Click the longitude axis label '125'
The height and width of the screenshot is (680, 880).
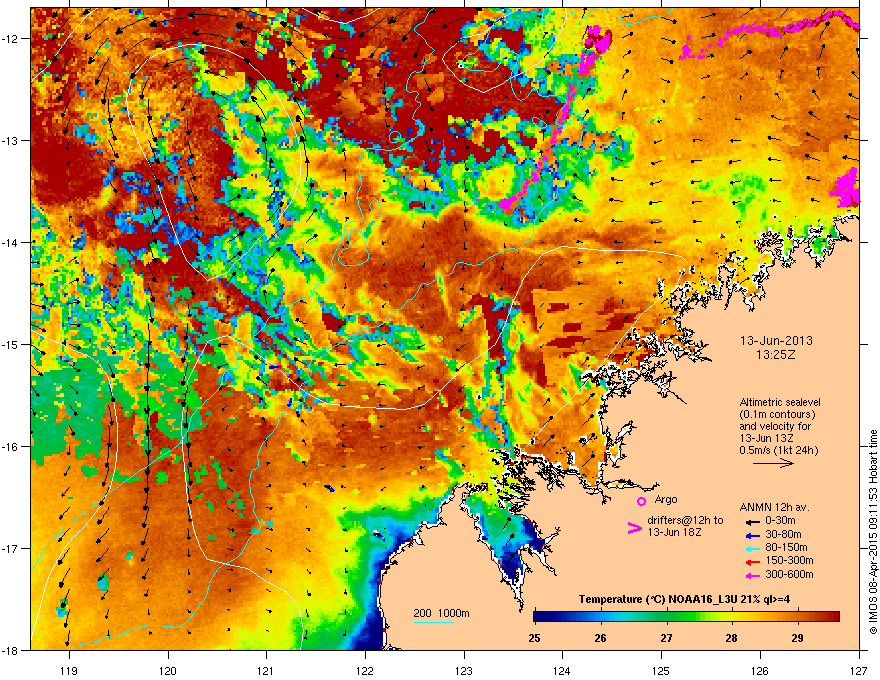[x=661, y=670]
